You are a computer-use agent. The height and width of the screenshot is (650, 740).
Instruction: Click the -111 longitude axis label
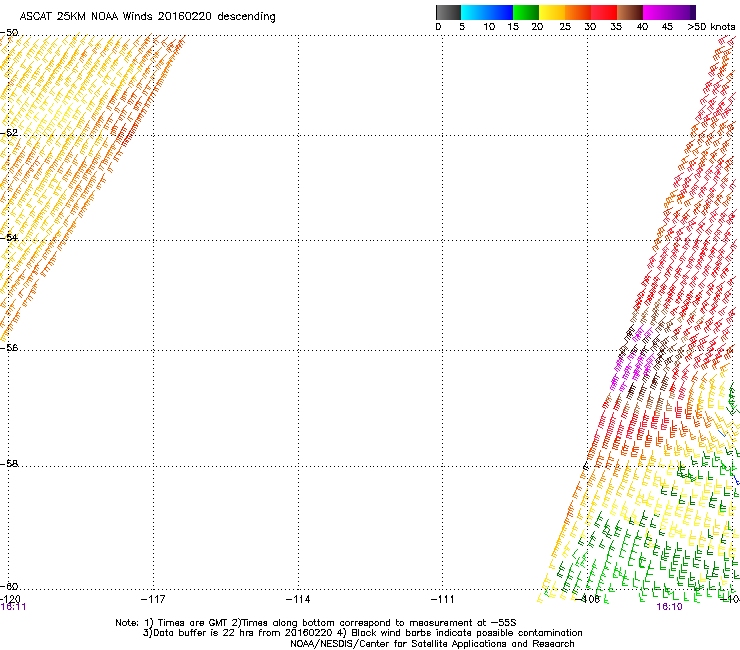pos(442,599)
